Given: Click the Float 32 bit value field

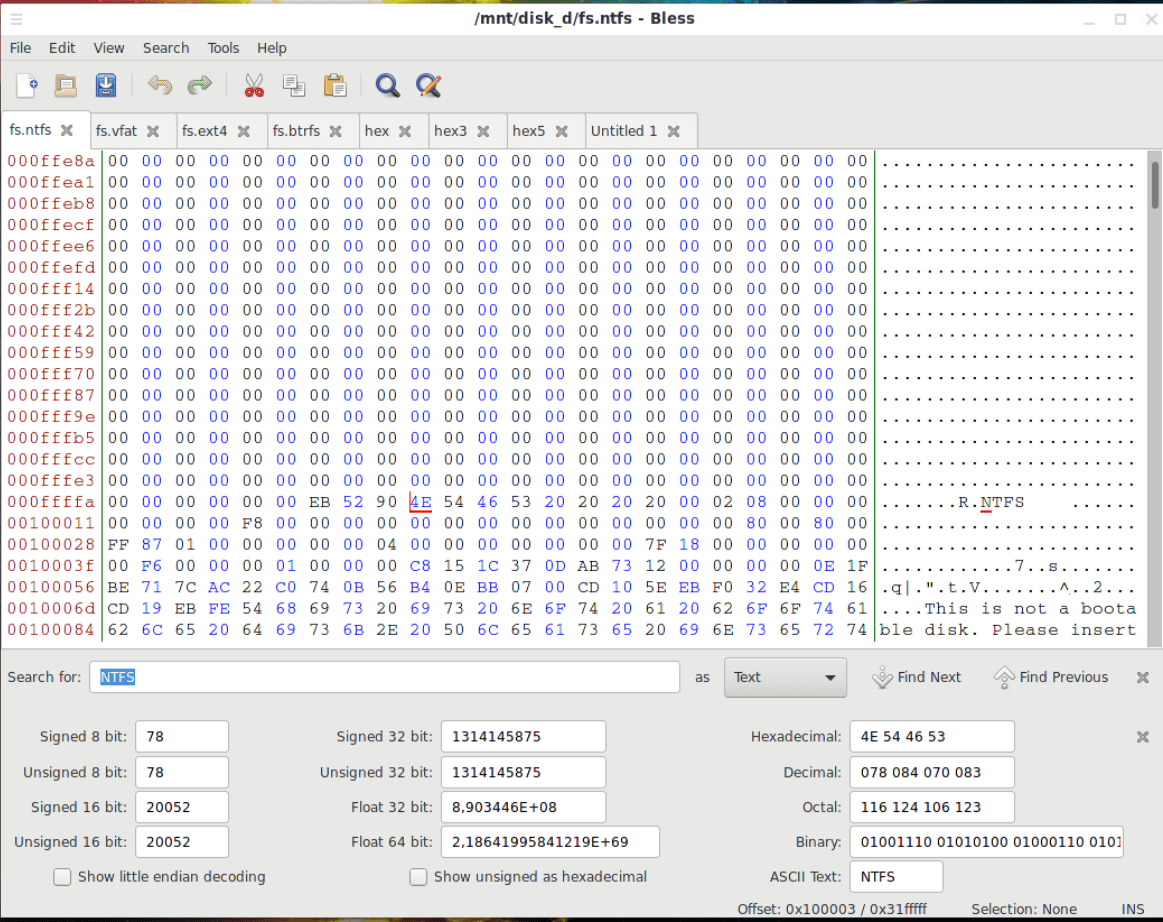Looking at the screenshot, I should pos(523,807).
